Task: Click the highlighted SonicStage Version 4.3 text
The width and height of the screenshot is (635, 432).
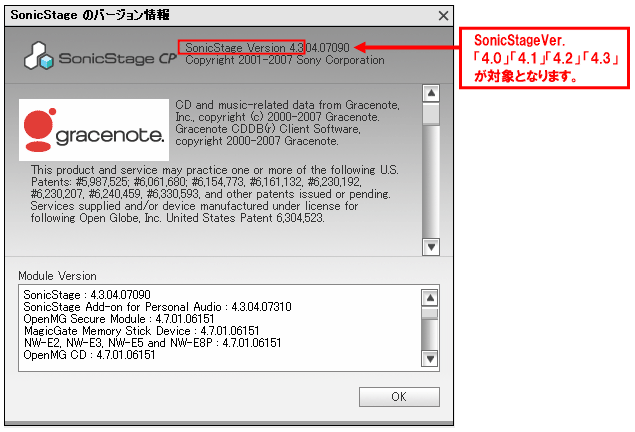Action: pyautogui.click(x=263, y=47)
